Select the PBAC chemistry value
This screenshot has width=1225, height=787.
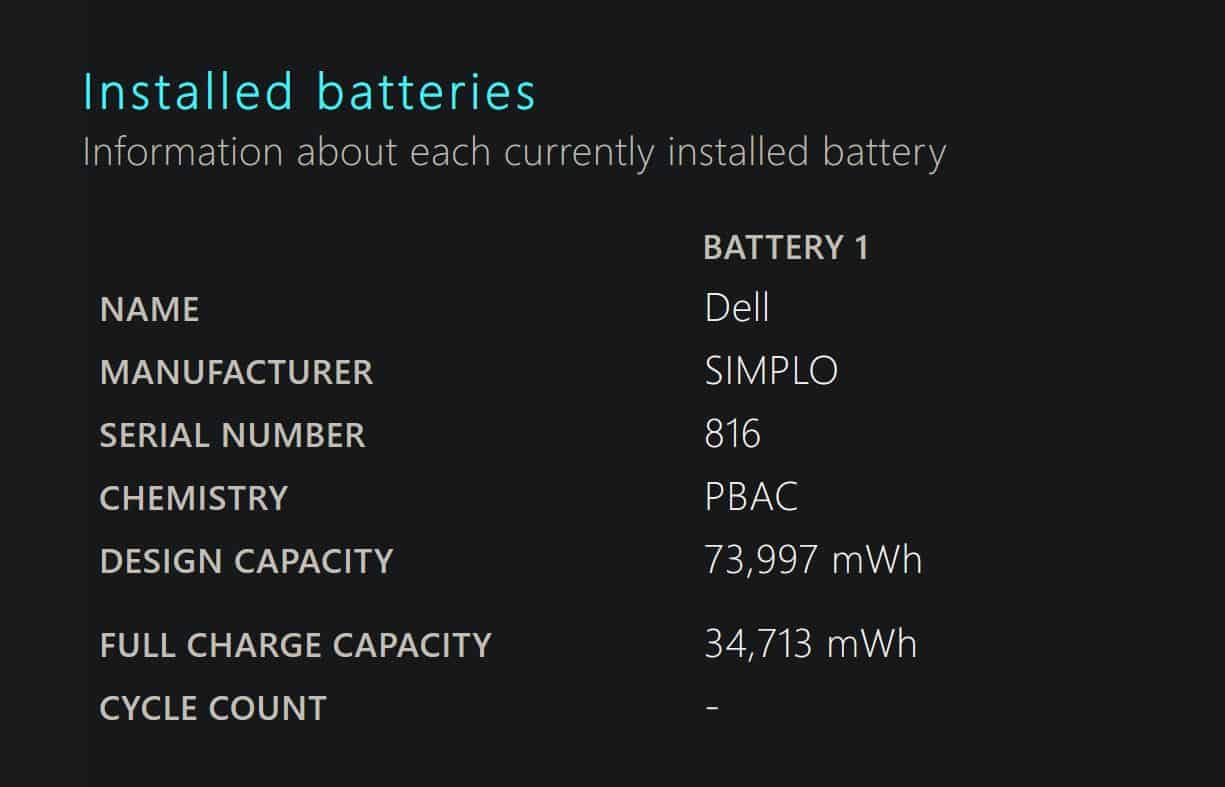tap(751, 497)
